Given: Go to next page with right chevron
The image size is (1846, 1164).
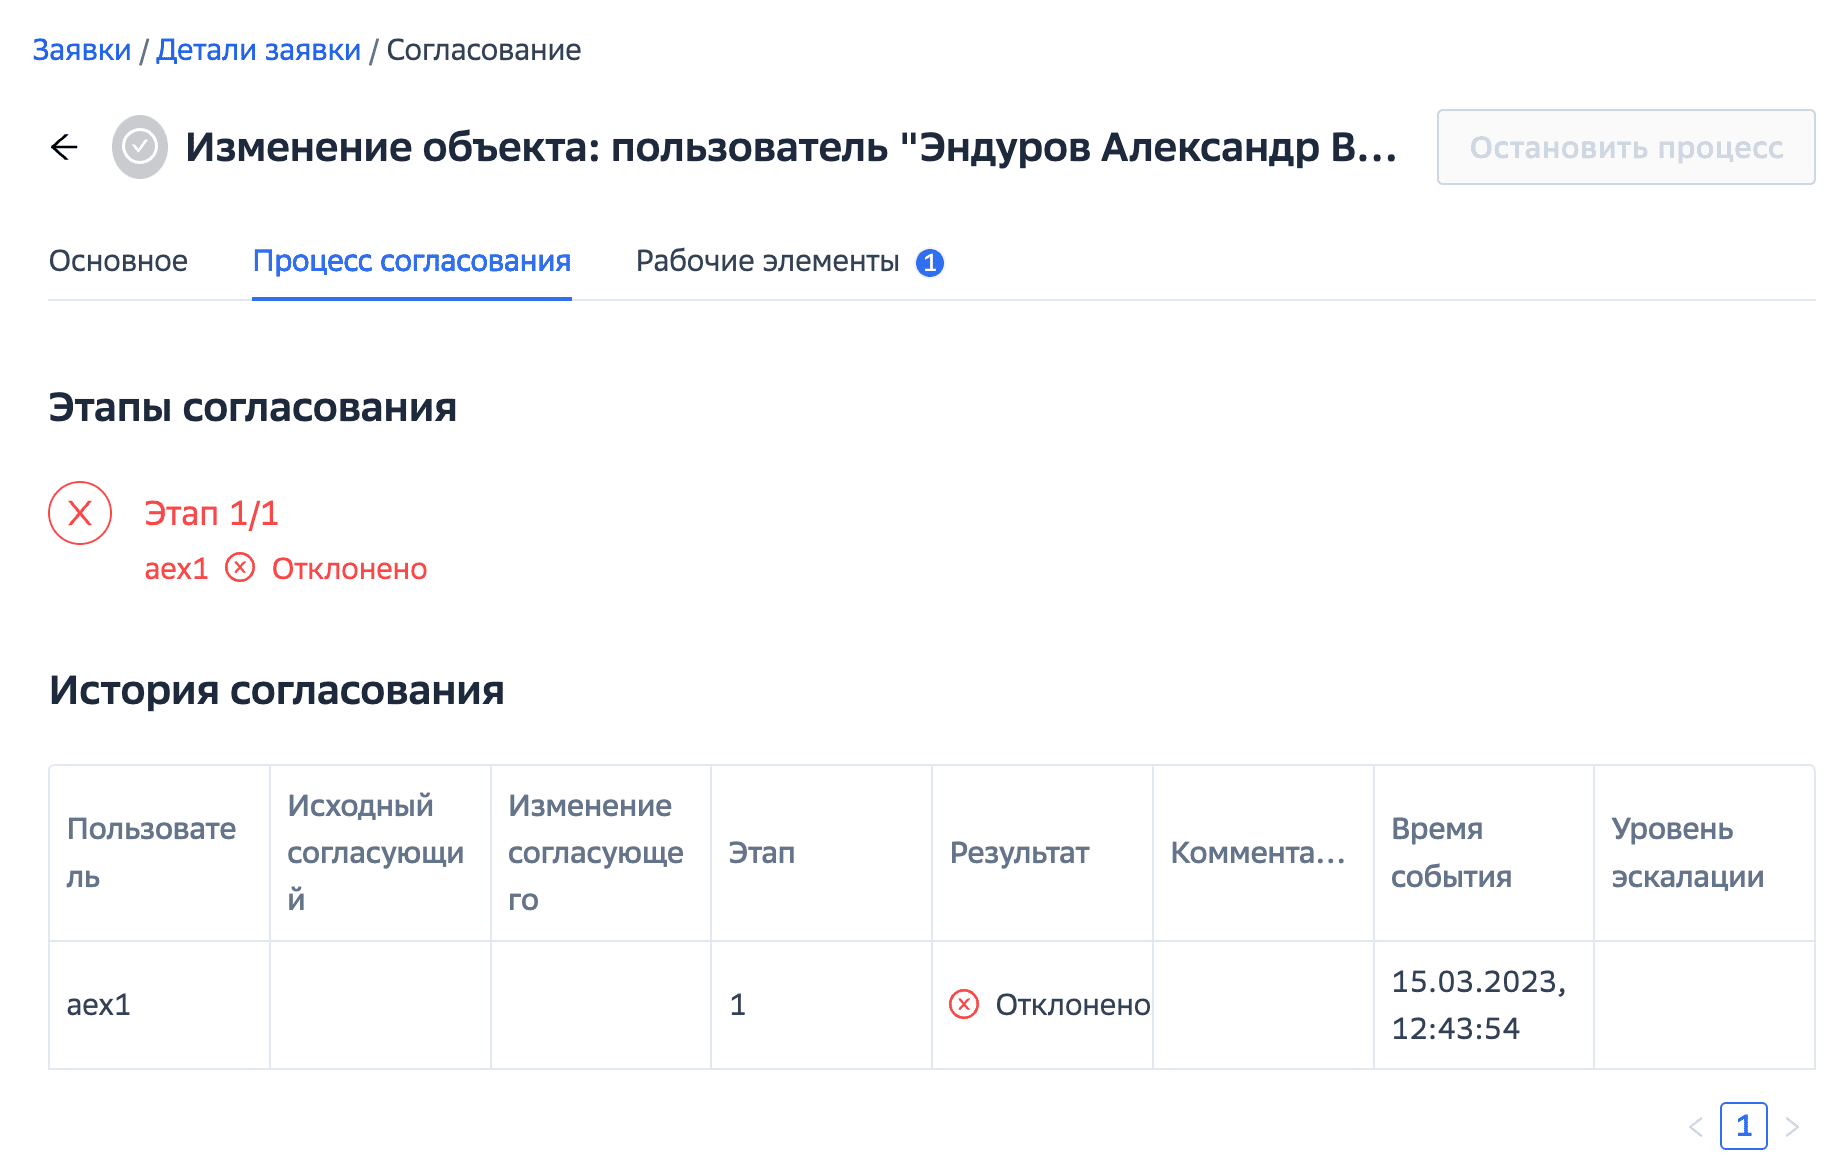Looking at the screenshot, I should [x=1792, y=1127].
